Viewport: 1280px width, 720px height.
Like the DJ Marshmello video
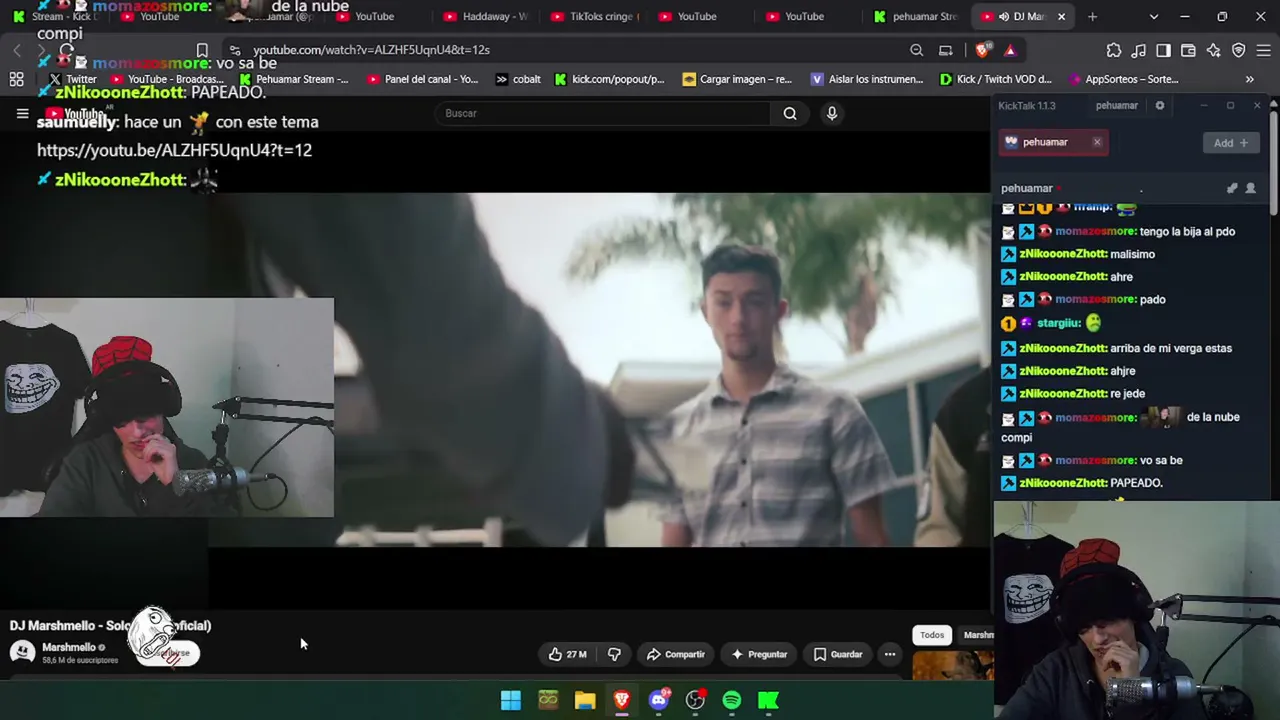pos(567,654)
